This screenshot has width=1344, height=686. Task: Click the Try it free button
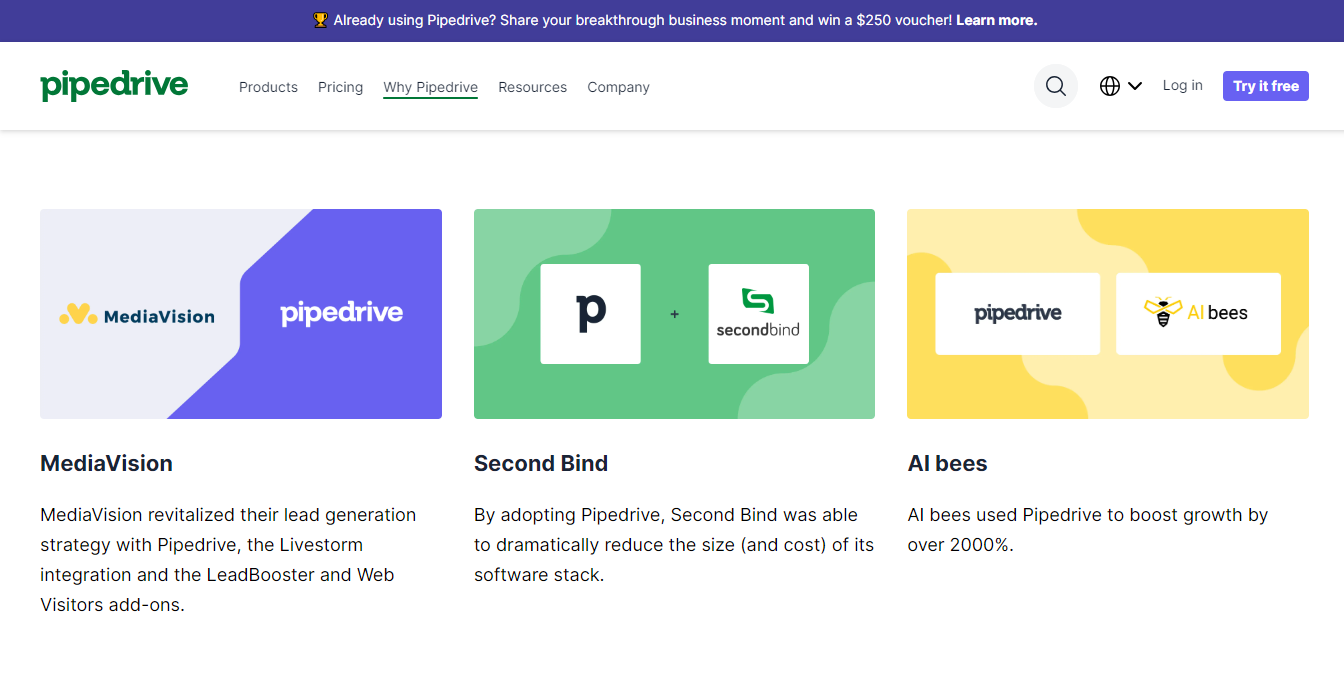tap(1265, 86)
